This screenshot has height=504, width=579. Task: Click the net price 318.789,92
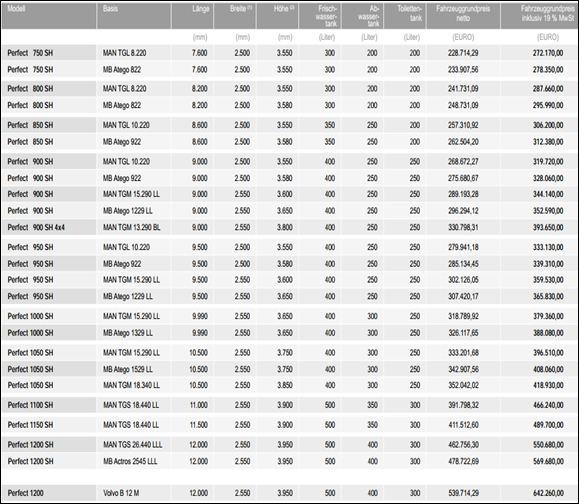(463, 316)
